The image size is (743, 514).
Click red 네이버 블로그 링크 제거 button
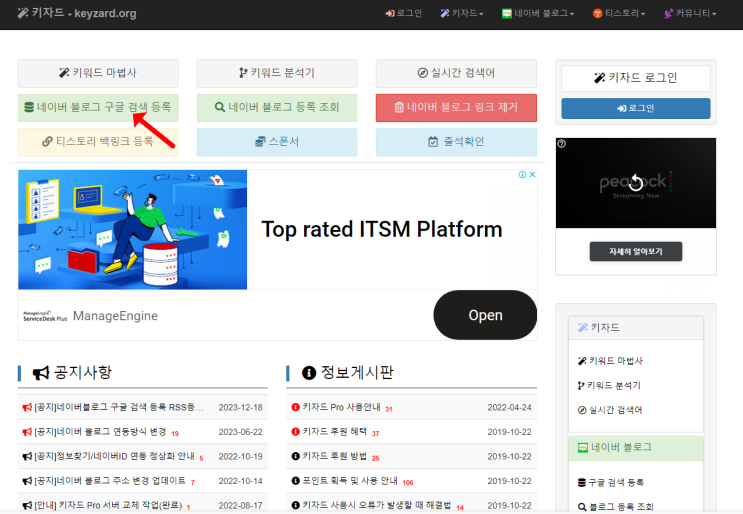456,108
